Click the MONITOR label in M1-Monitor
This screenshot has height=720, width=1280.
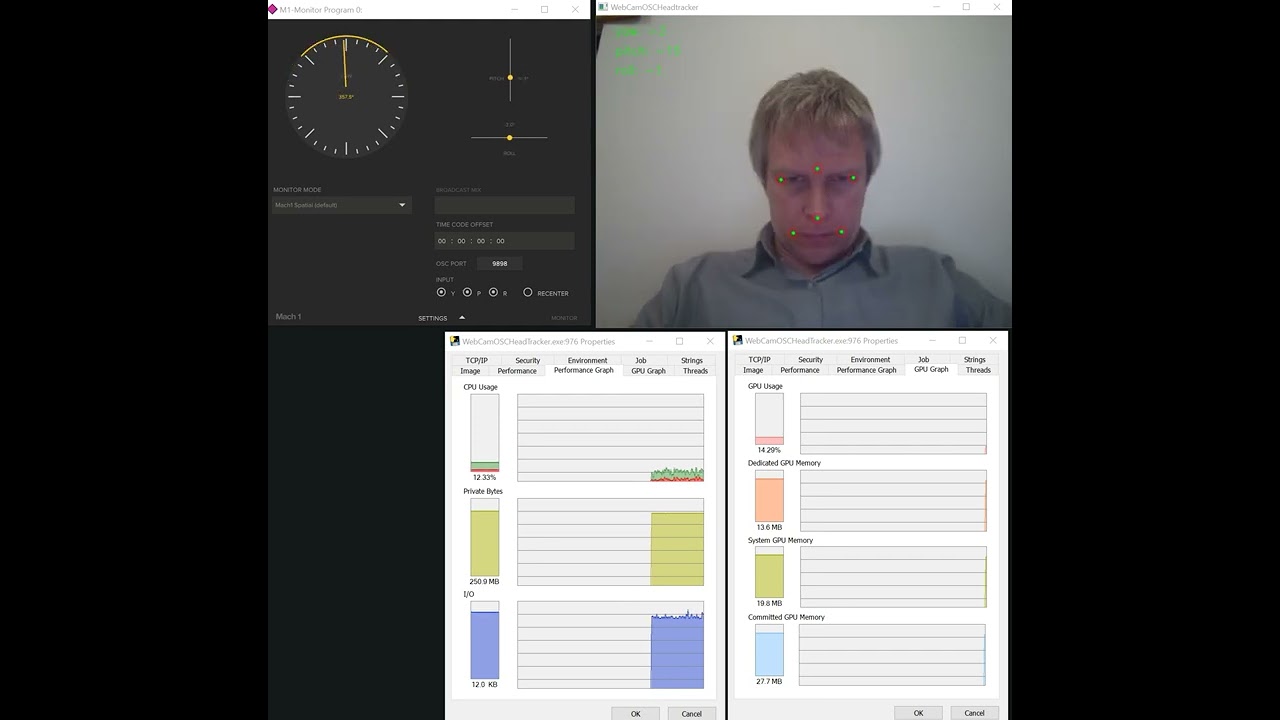pos(564,318)
